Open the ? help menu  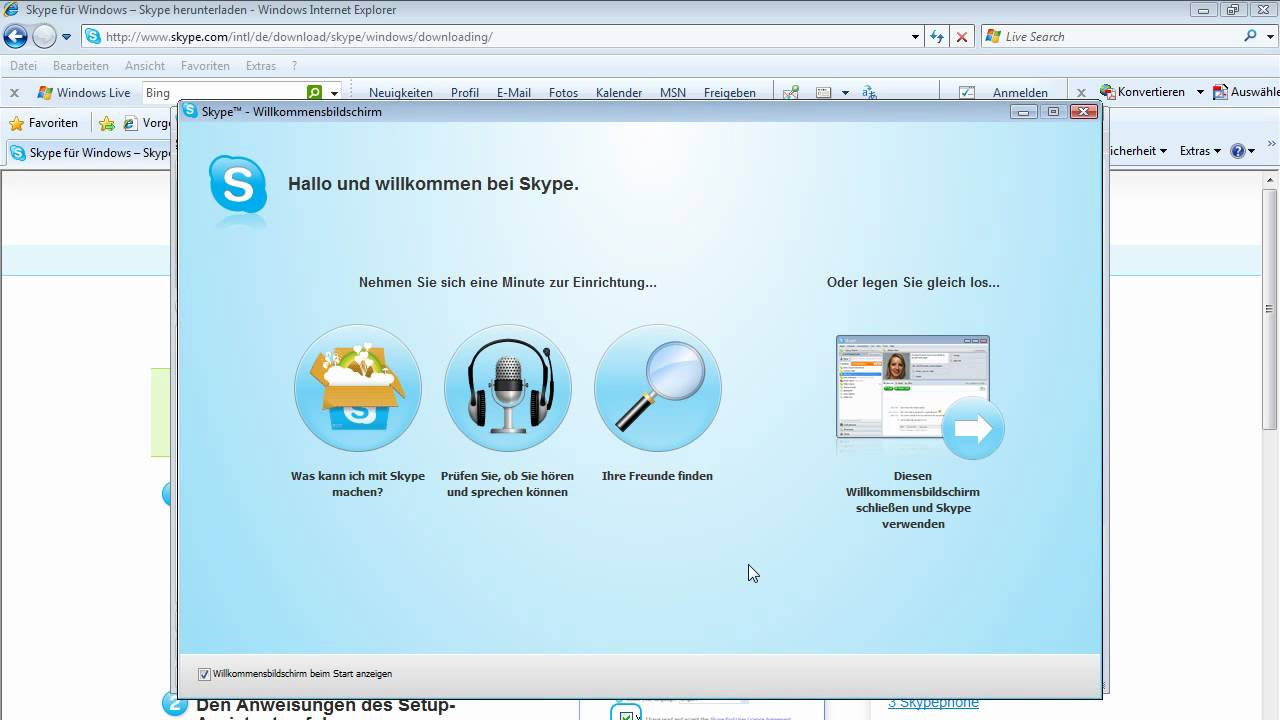tap(294, 66)
